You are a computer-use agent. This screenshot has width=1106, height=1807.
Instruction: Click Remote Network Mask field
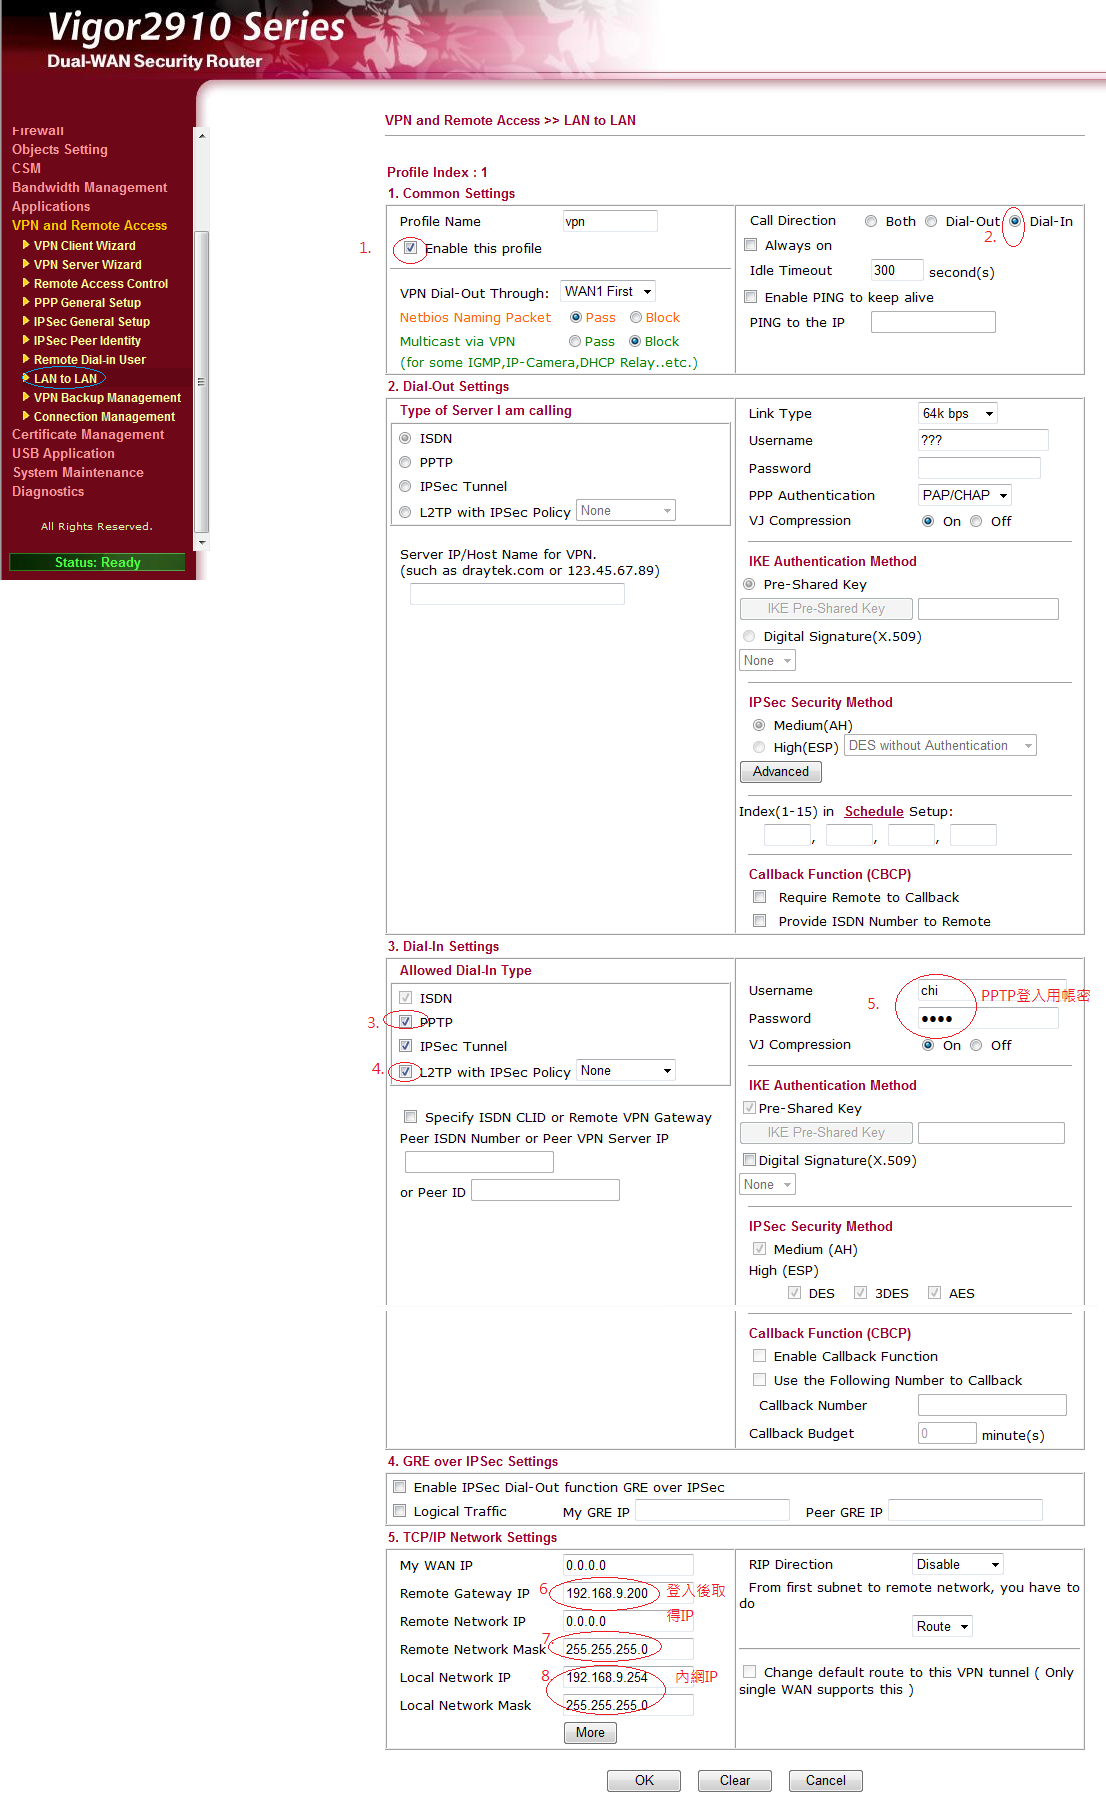point(628,1649)
